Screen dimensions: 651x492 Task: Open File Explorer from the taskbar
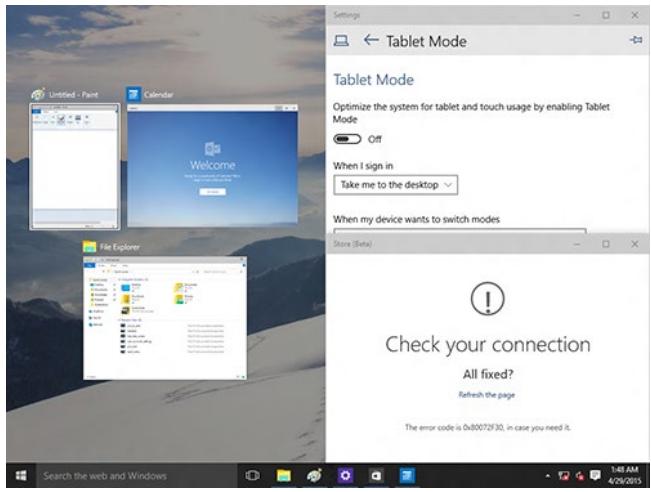tap(283, 476)
